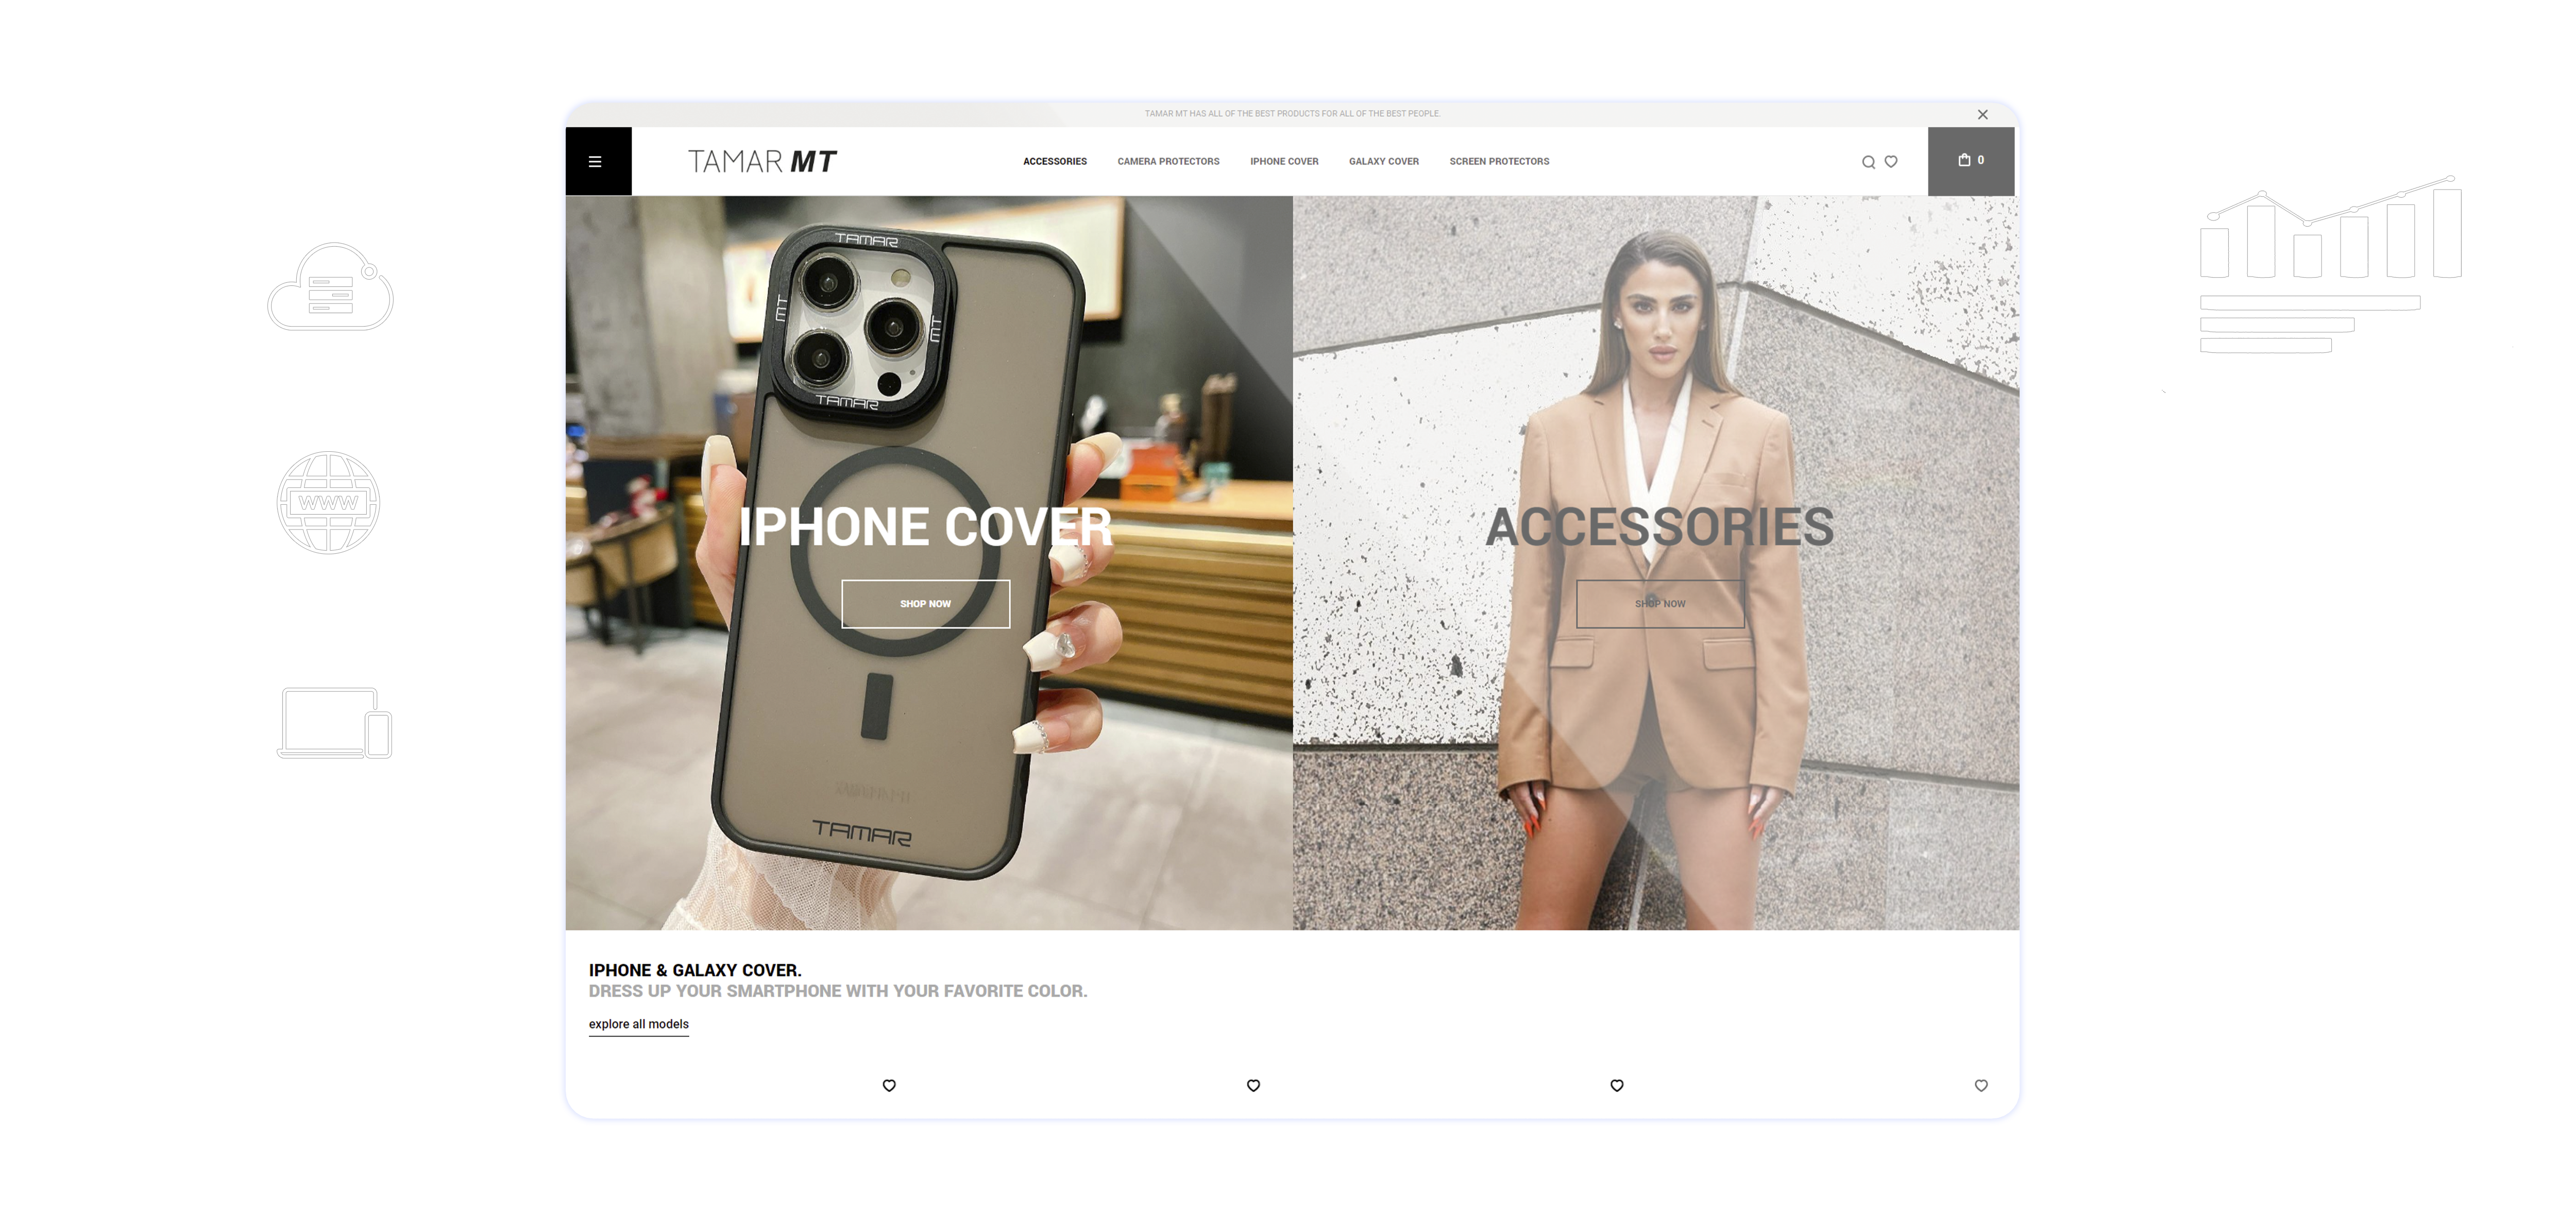Favorite the first product with heart icon
This screenshot has width=2576, height=1226.
(888, 1085)
